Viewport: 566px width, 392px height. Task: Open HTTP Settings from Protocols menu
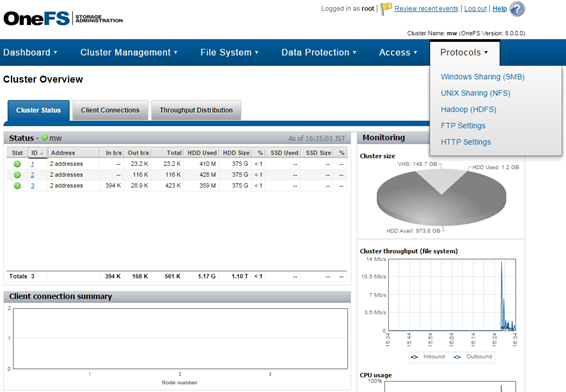point(466,141)
